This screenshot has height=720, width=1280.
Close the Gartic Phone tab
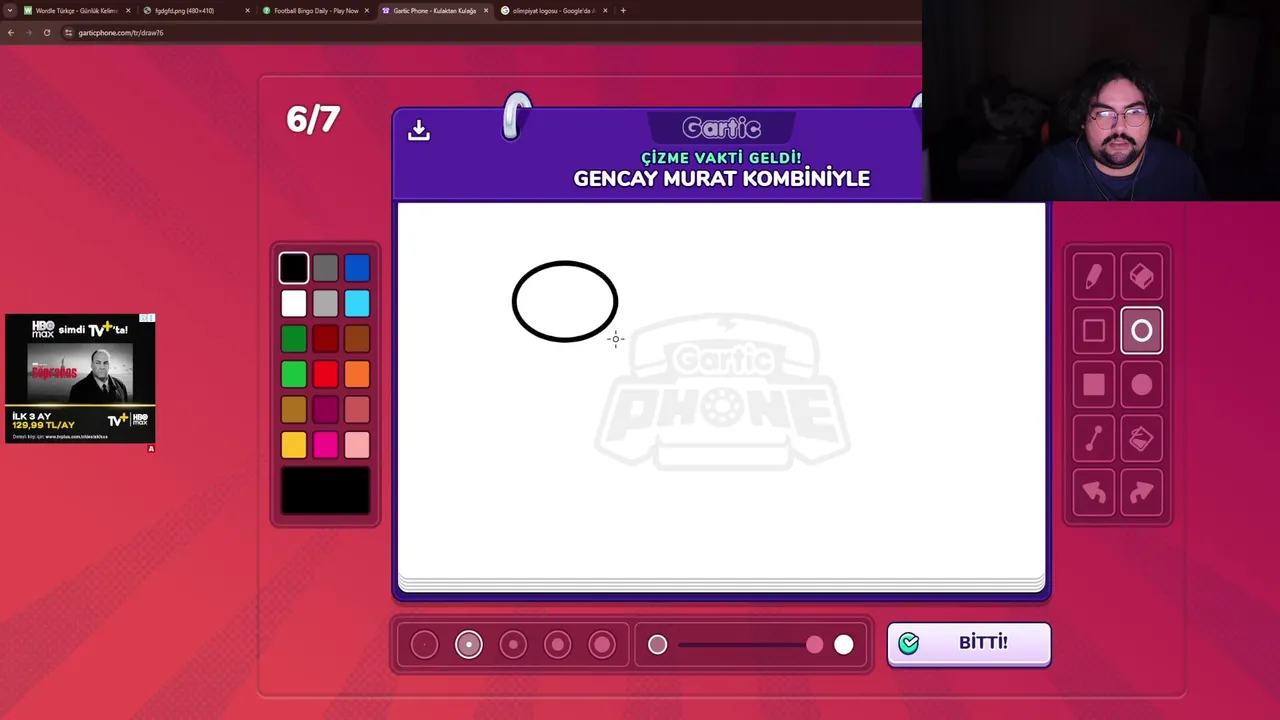click(x=486, y=10)
